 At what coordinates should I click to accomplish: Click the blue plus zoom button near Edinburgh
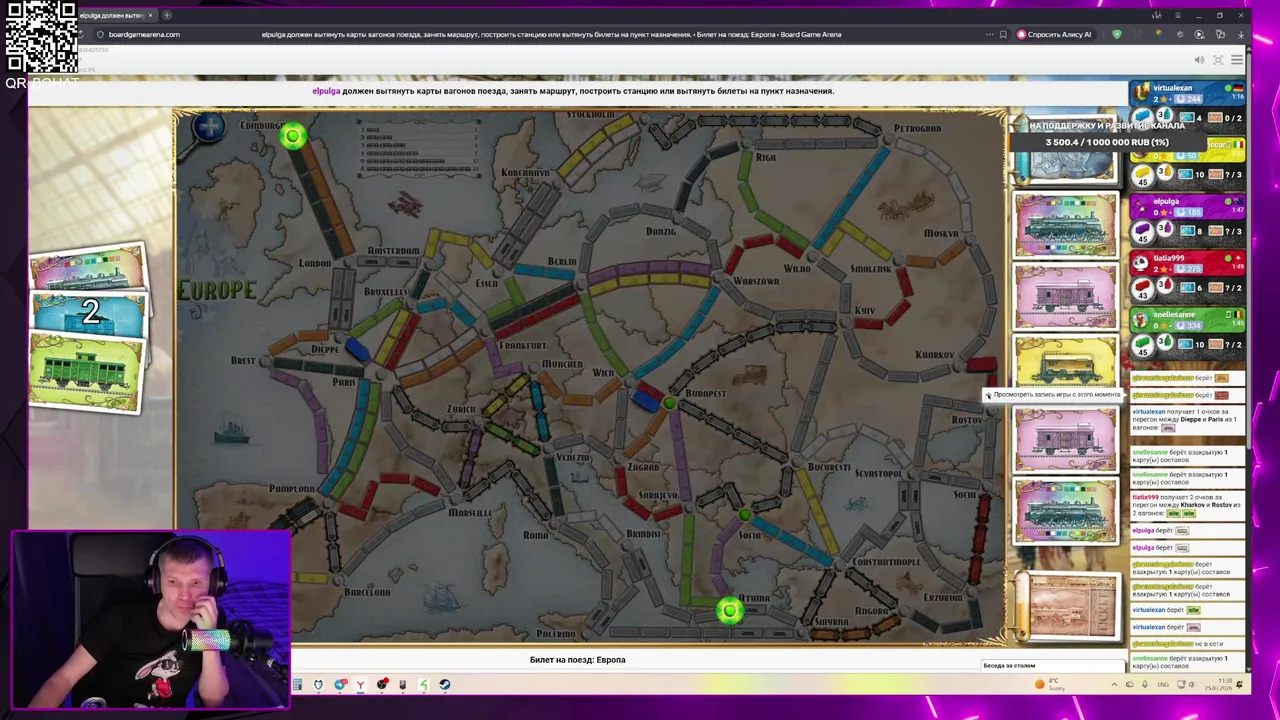coord(209,127)
